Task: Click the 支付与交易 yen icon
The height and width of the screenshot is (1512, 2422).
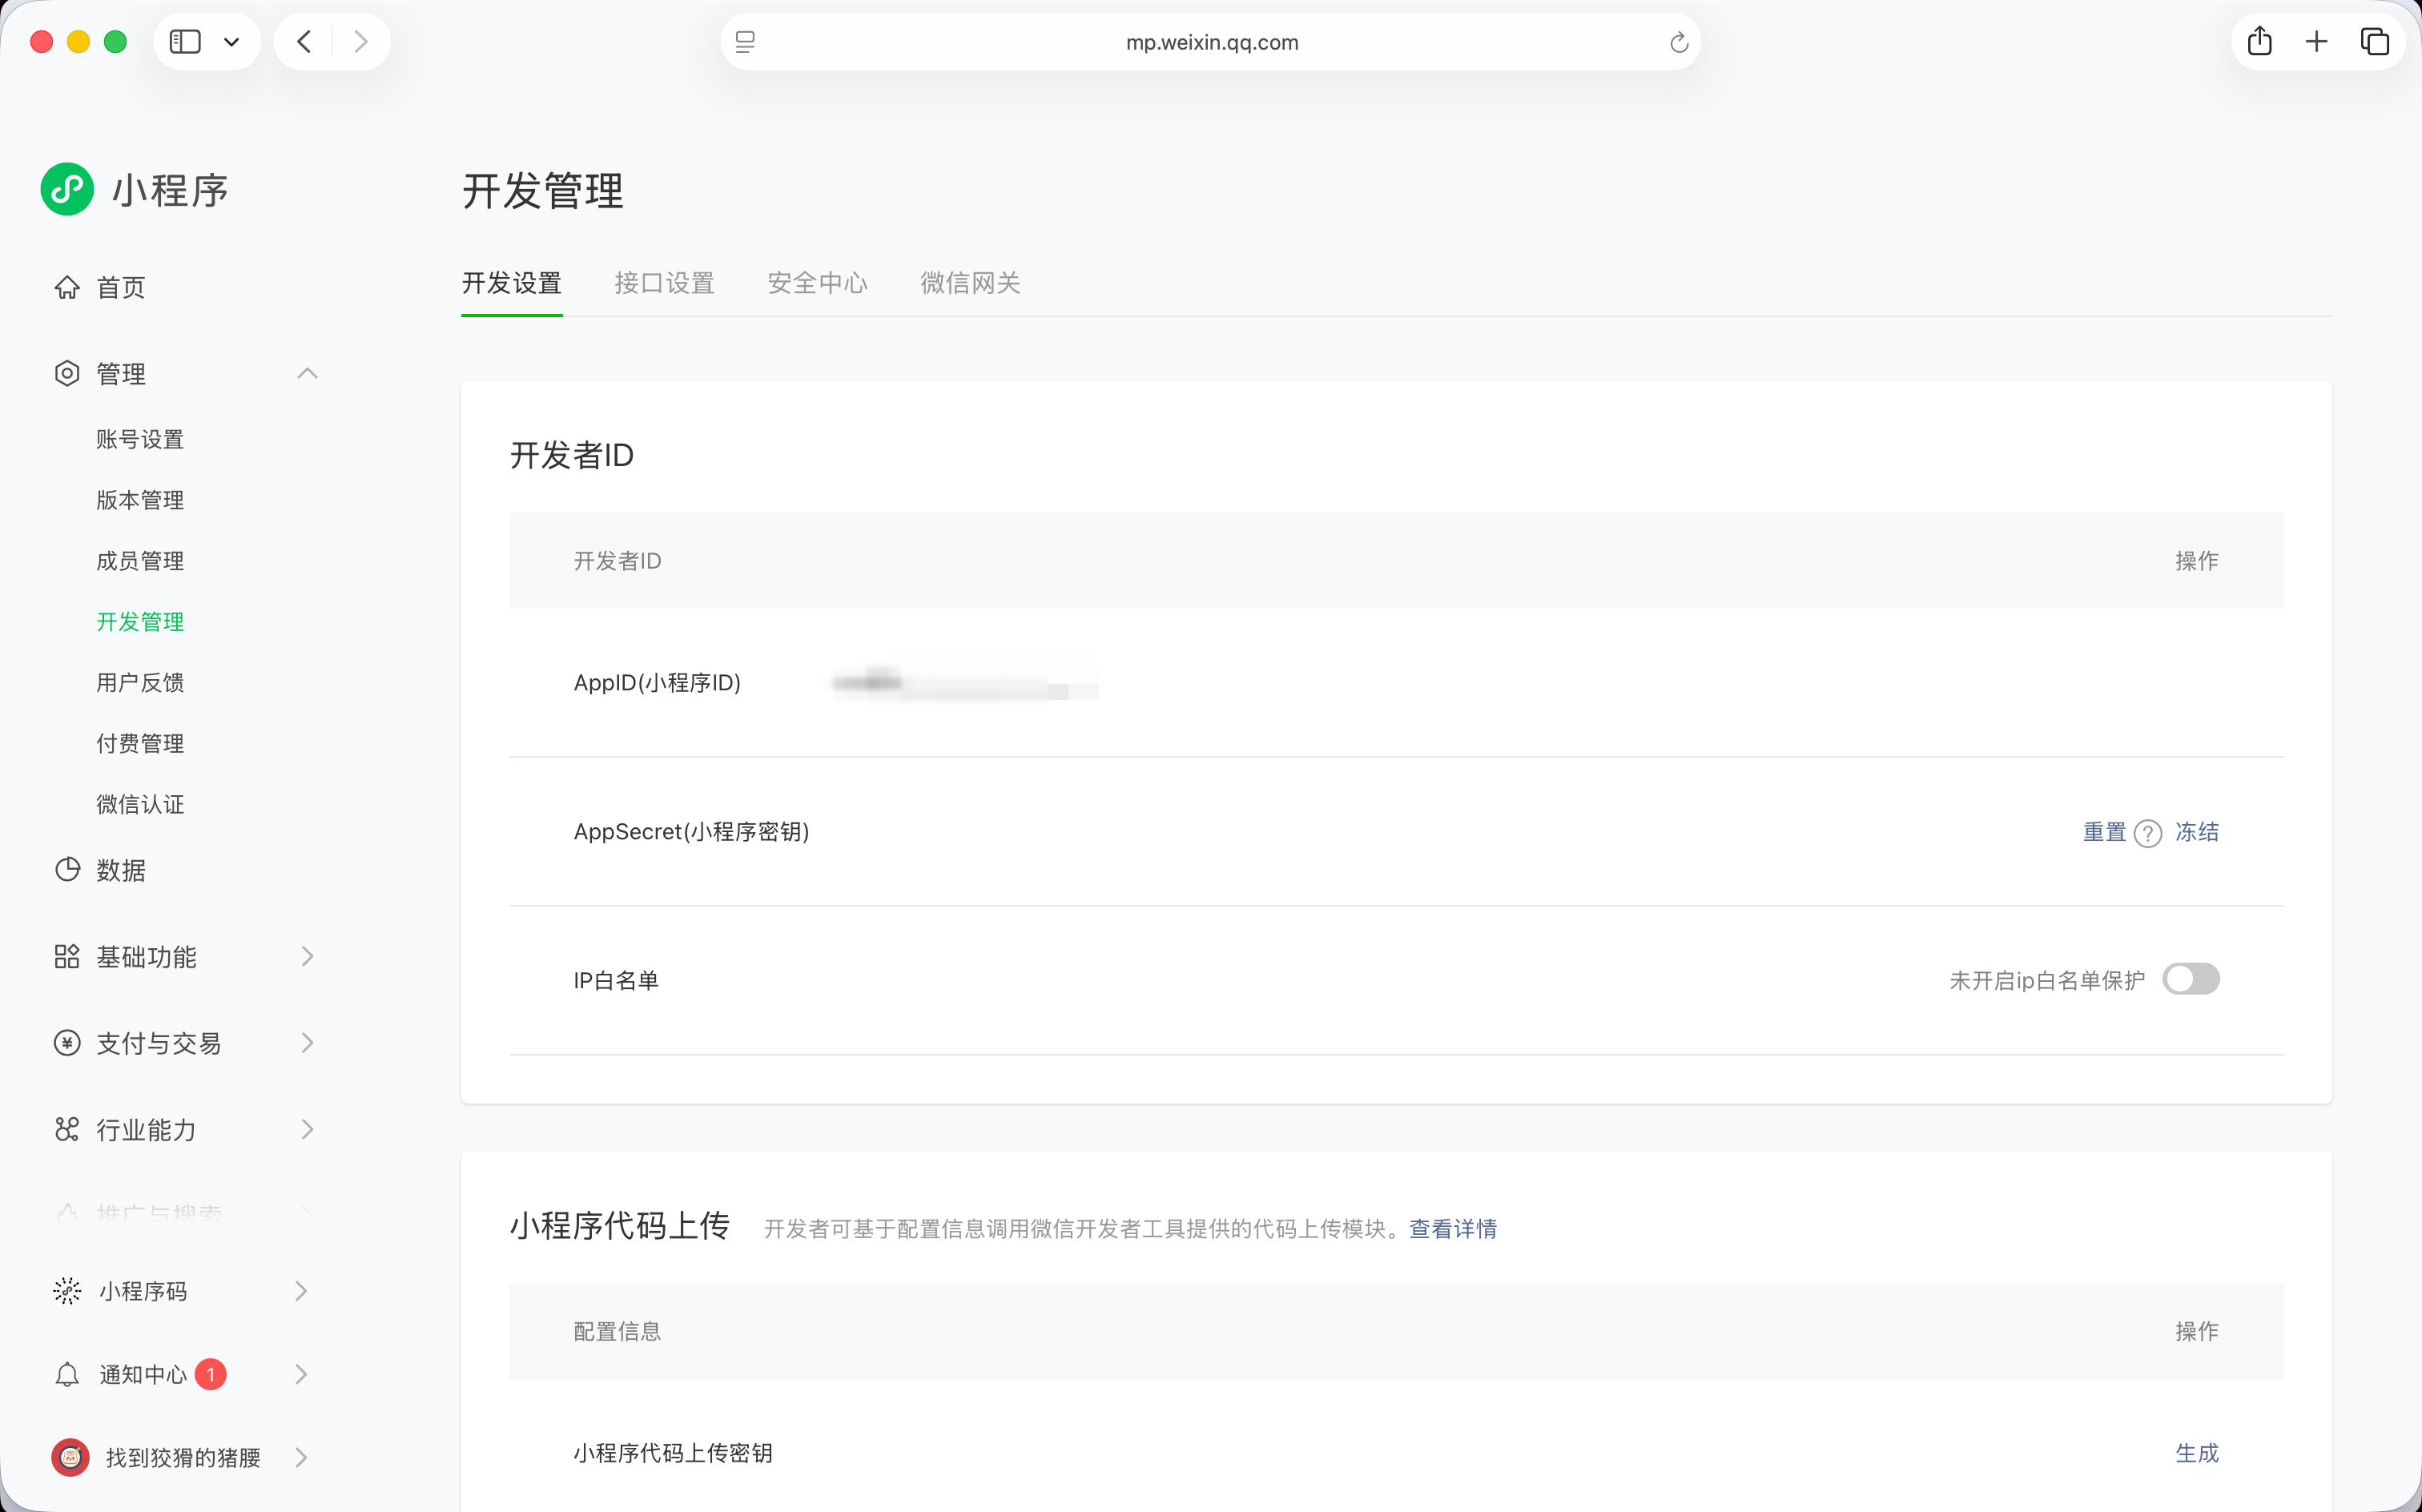Action: (x=67, y=1044)
